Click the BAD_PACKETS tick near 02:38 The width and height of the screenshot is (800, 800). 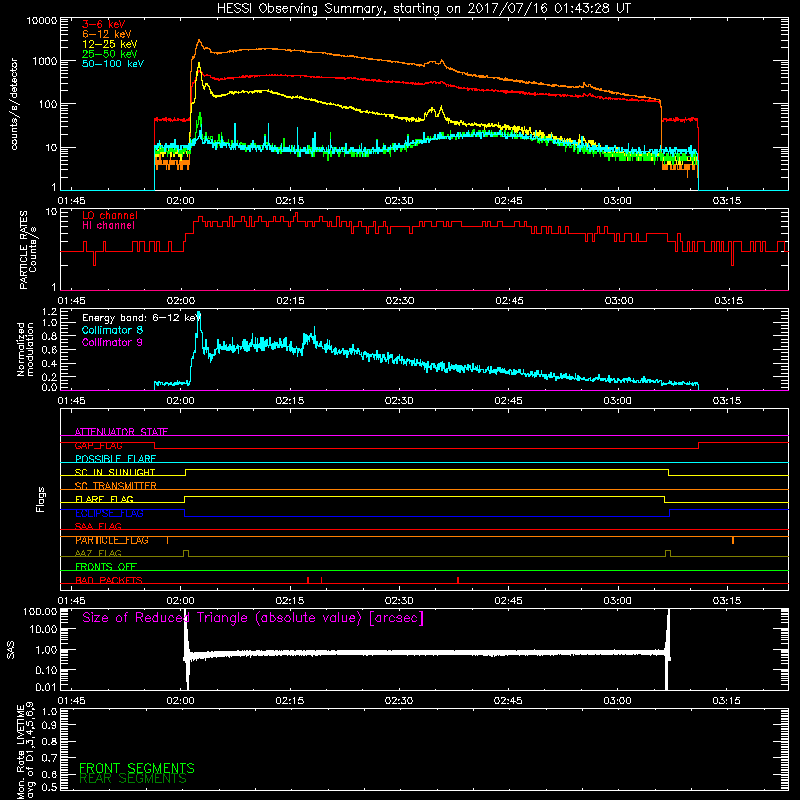click(458, 580)
